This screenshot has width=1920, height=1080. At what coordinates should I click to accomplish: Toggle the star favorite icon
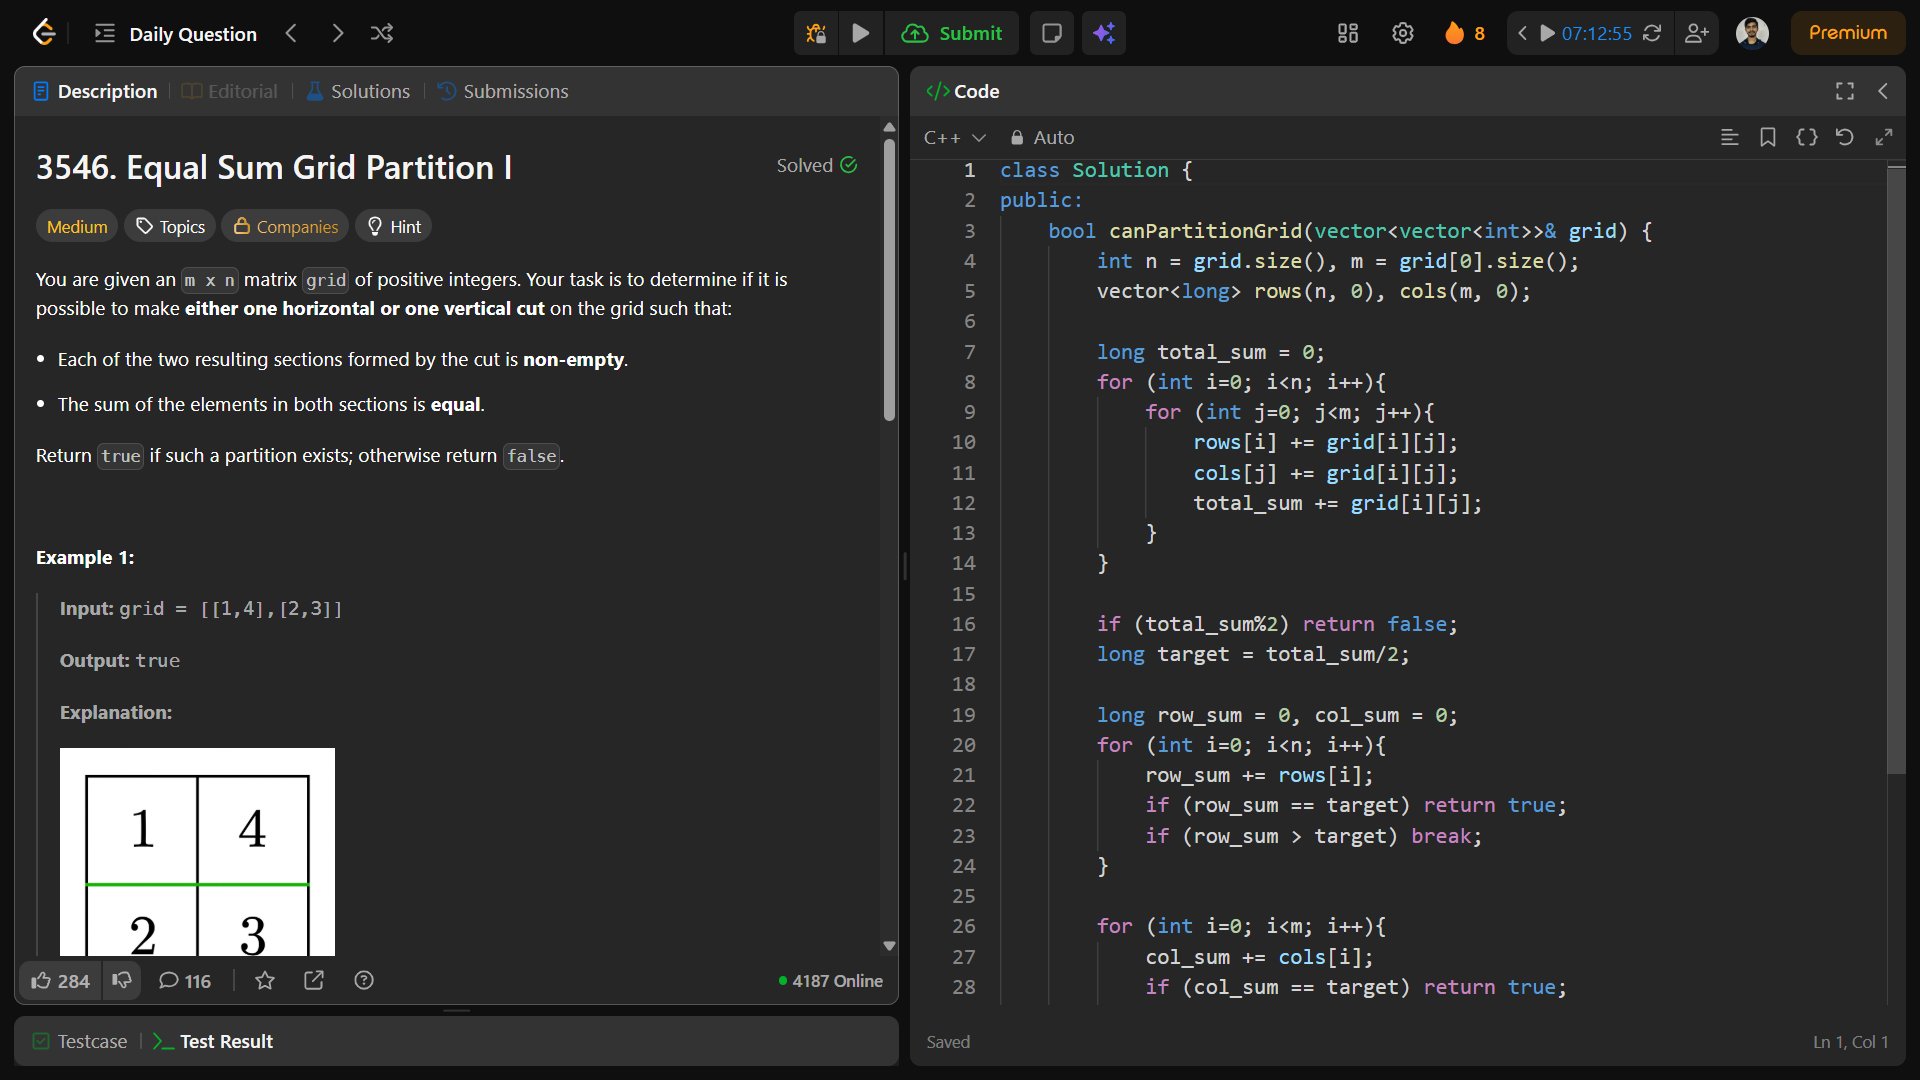264,981
